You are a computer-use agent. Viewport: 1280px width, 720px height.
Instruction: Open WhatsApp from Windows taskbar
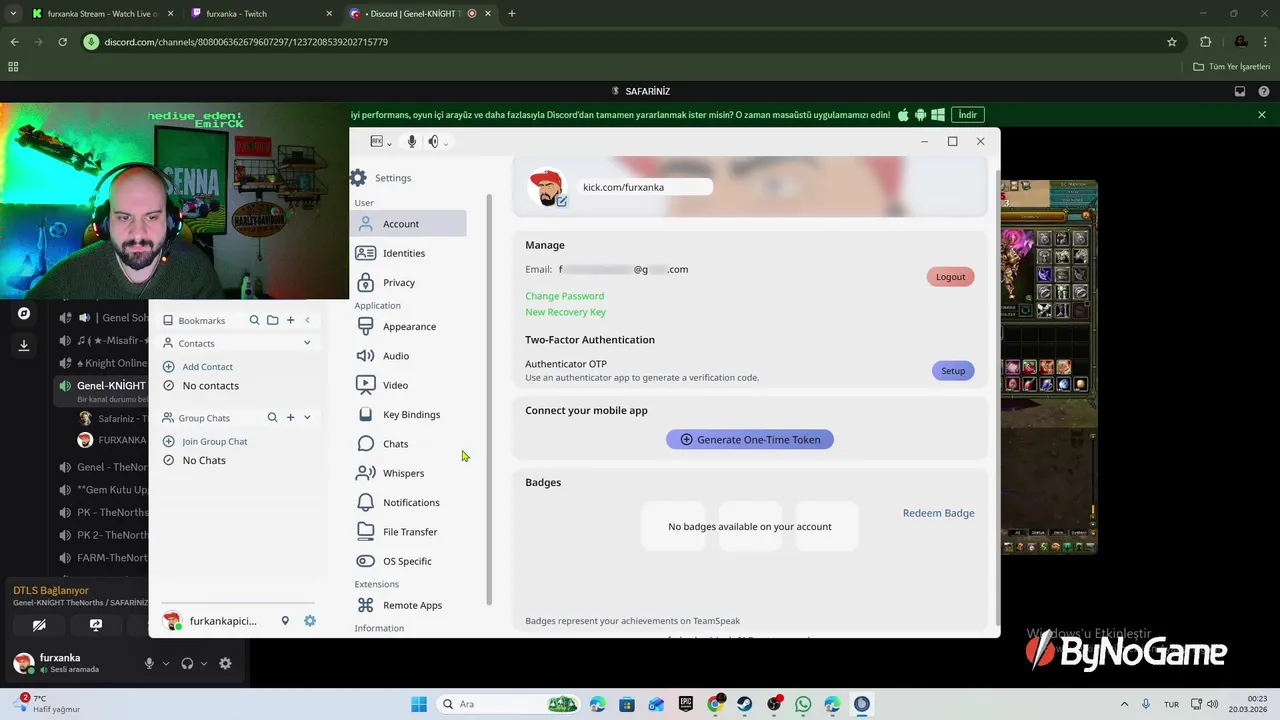tap(803, 704)
